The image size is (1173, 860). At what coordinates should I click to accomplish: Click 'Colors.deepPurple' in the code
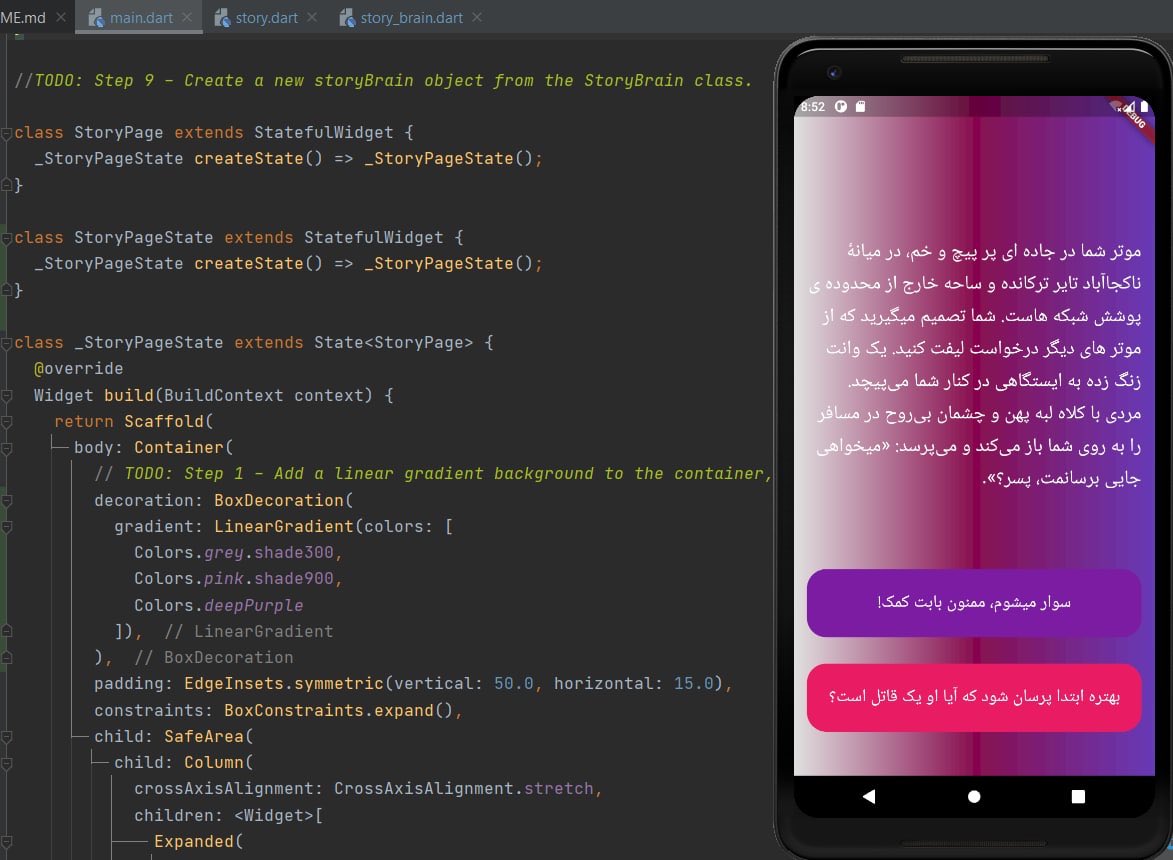point(218,605)
